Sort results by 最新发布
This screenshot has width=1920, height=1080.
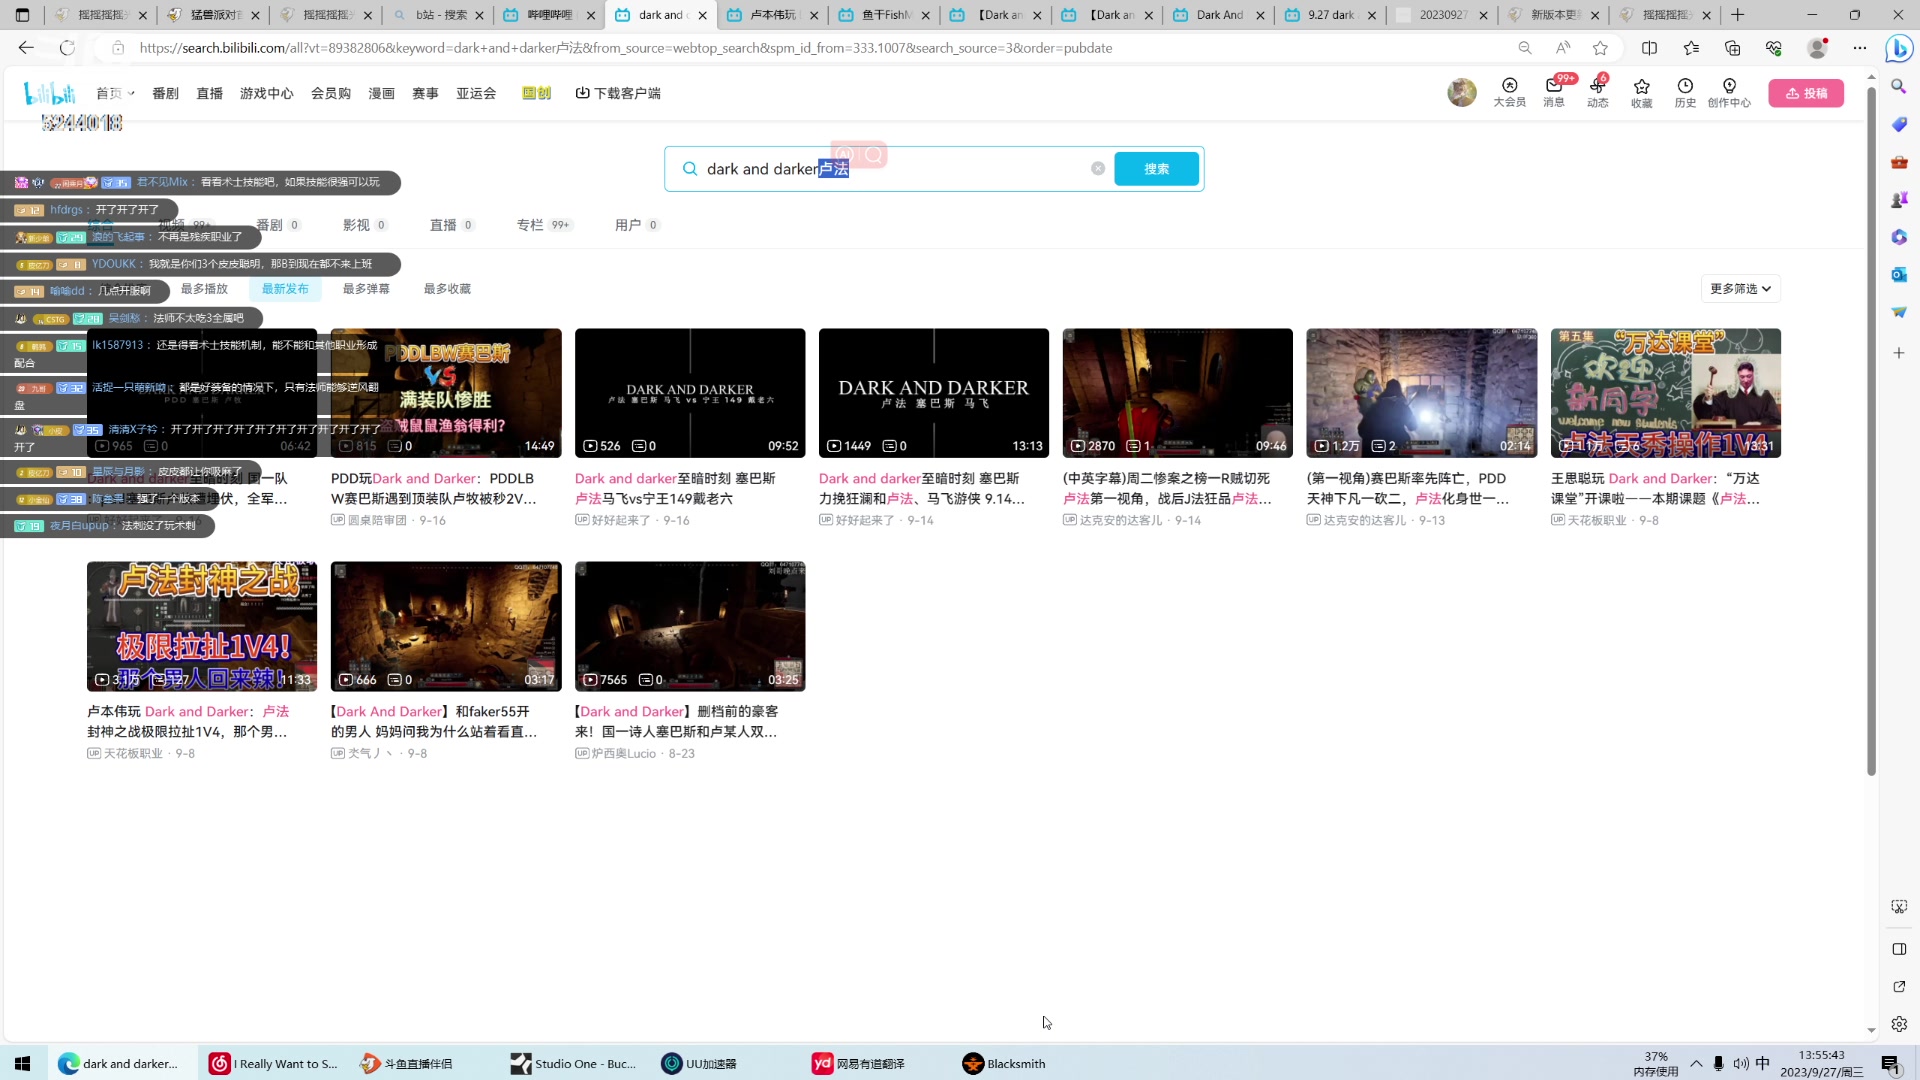285,288
